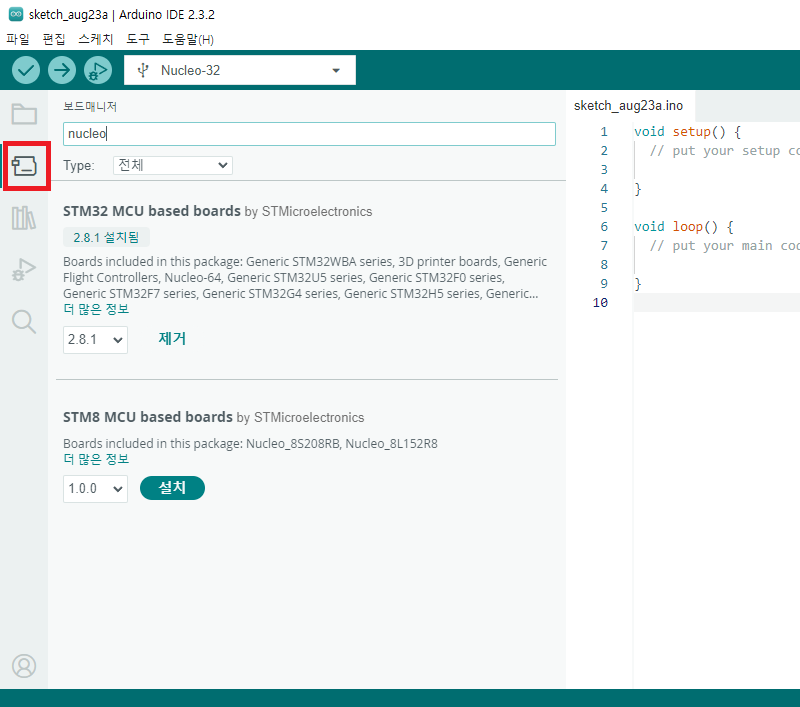
Task: Click editor line 1 void setup()
Action: (x=687, y=132)
